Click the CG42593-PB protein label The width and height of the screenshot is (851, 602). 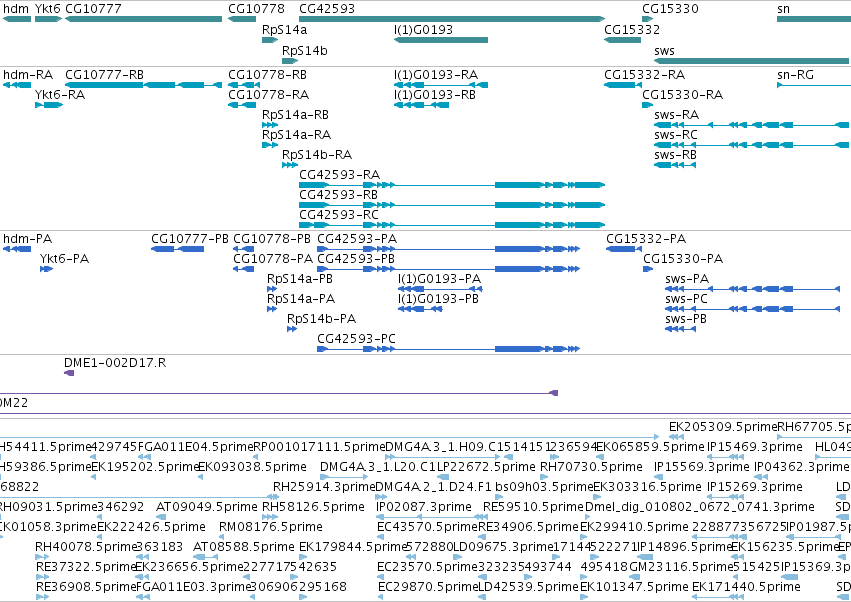click(x=356, y=259)
